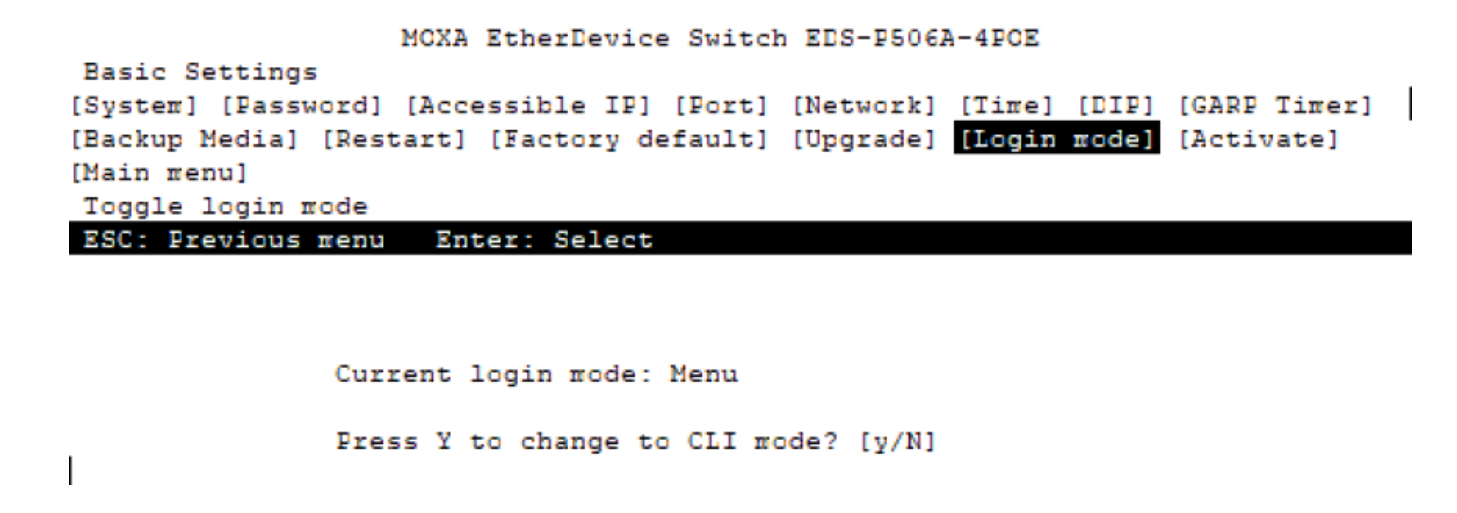
Task: Click the [y/N] prompt at CLI mode question
Action: pos(898,441)
